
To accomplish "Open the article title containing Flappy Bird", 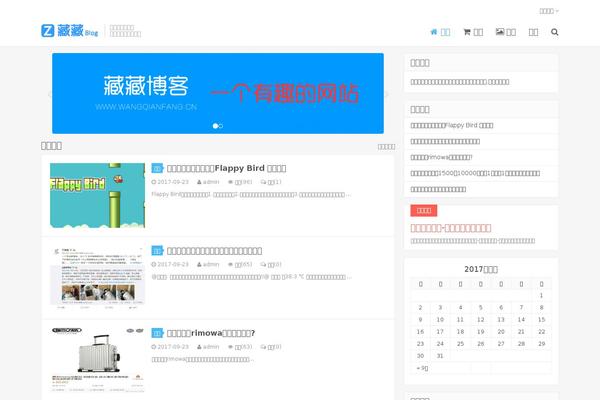I will click(x=227, y=168).
